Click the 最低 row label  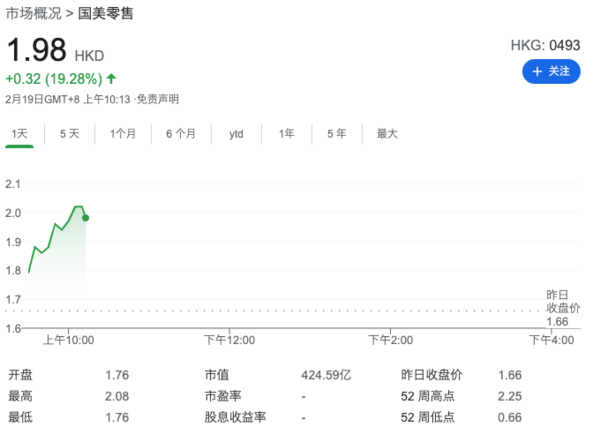(x=21, y=417)
